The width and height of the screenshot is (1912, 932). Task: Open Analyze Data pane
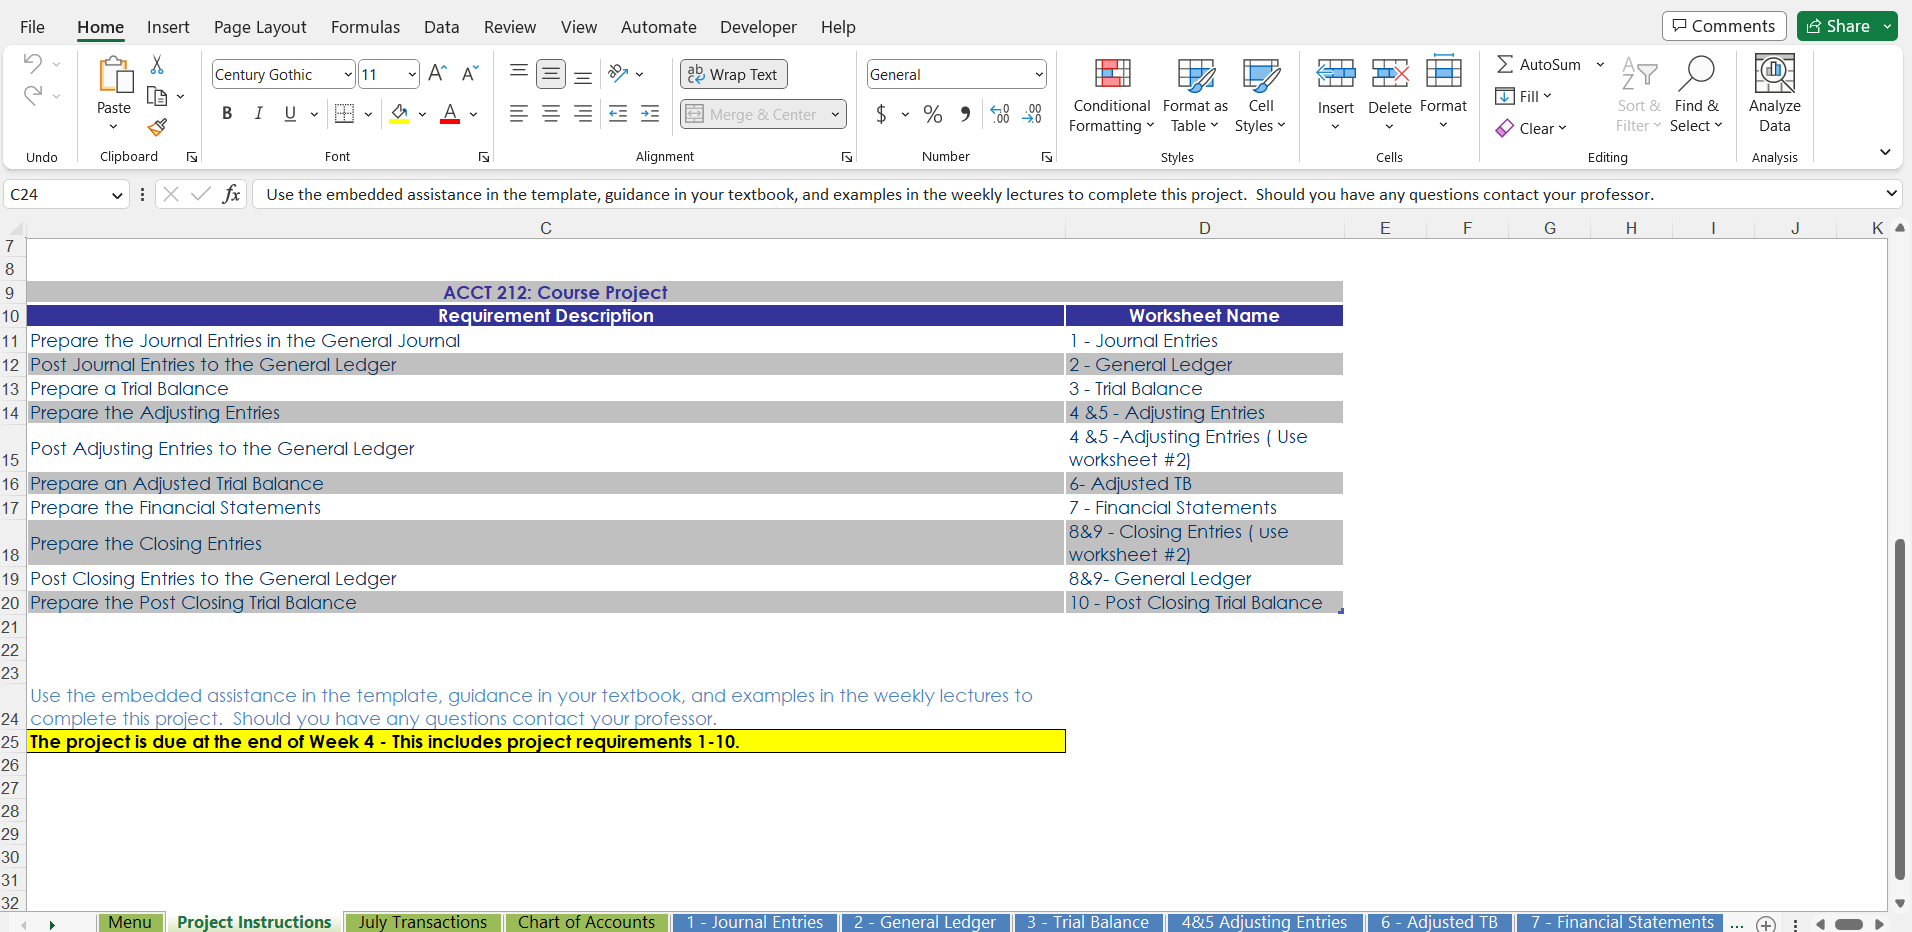click(x=1775, y=95)
